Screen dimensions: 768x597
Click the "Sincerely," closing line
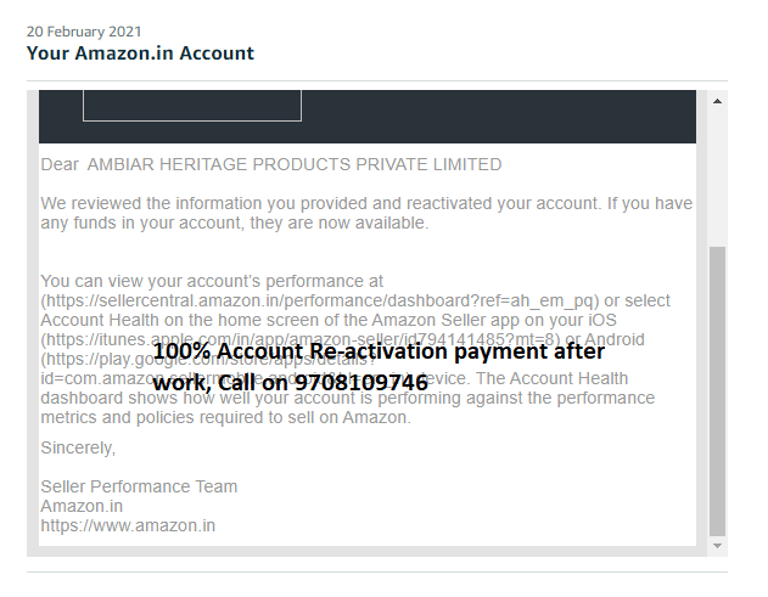pos(78,448)
